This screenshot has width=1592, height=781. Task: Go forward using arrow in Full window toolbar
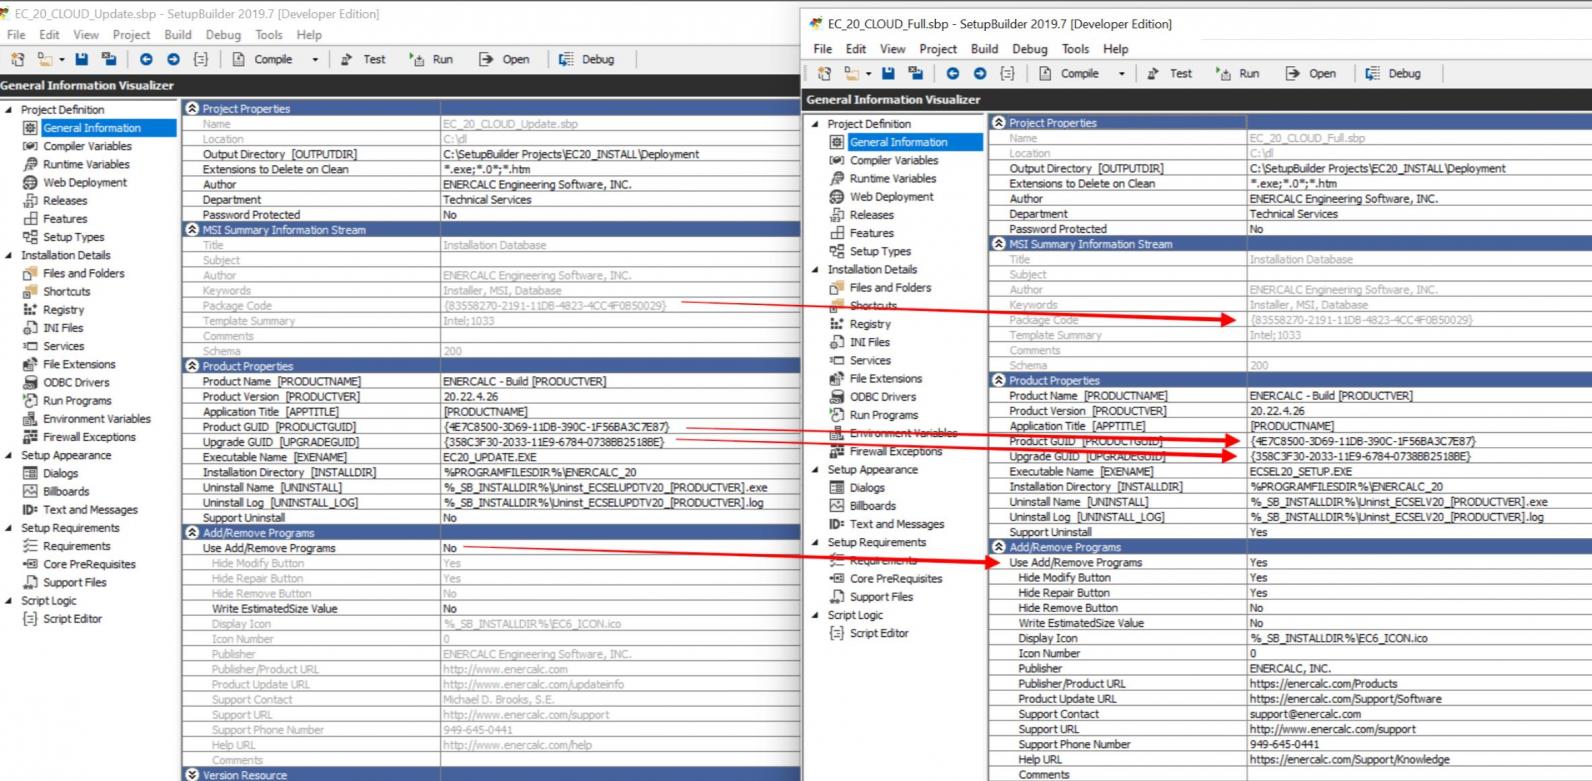click(x=980, y=73)
